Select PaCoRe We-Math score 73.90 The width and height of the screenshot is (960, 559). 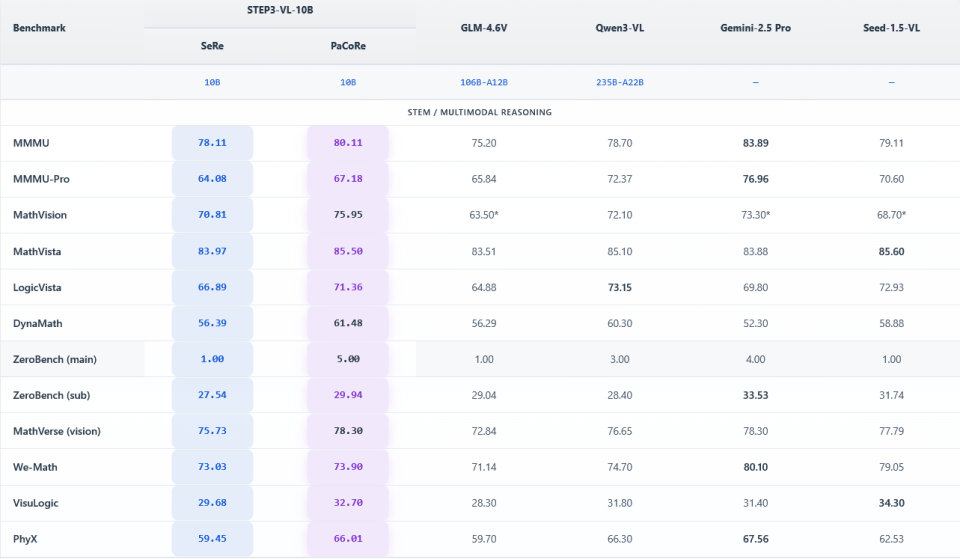(348, 467)
